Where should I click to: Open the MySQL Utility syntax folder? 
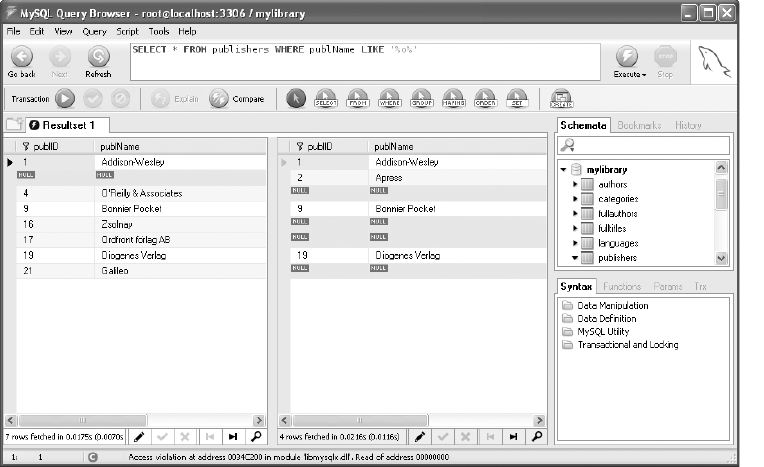(595, 331)
